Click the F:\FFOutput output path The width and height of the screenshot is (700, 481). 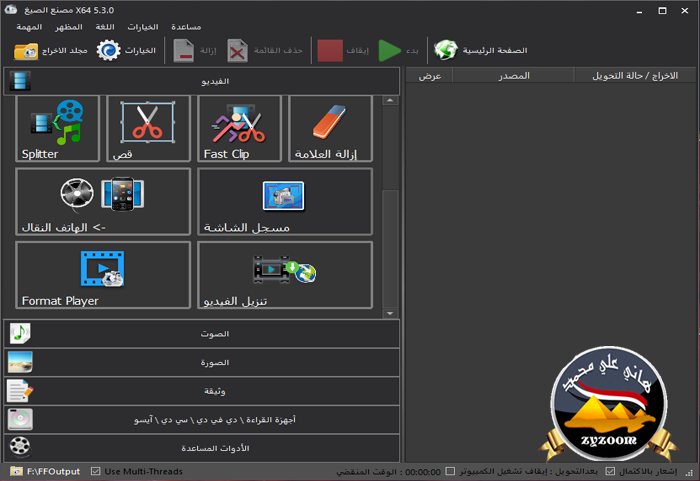click(53, 472)
